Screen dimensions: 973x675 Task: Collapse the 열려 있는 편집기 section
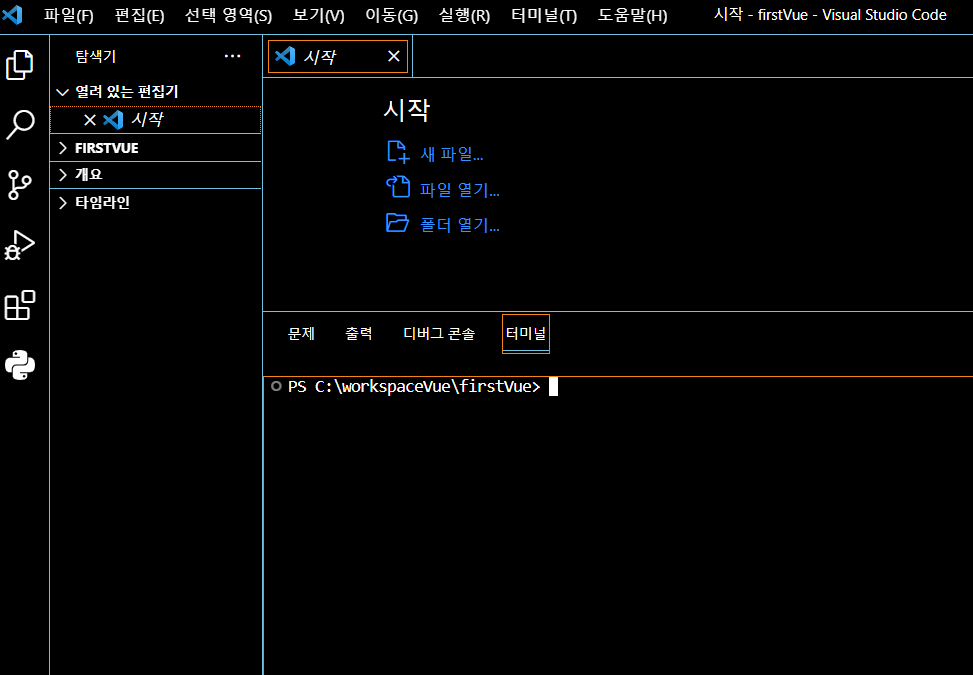pyautogui.click(x=155, y=92)
